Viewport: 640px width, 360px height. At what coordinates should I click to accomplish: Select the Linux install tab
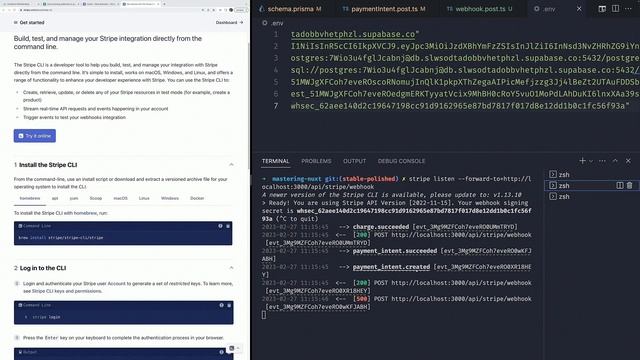(144, 198)
